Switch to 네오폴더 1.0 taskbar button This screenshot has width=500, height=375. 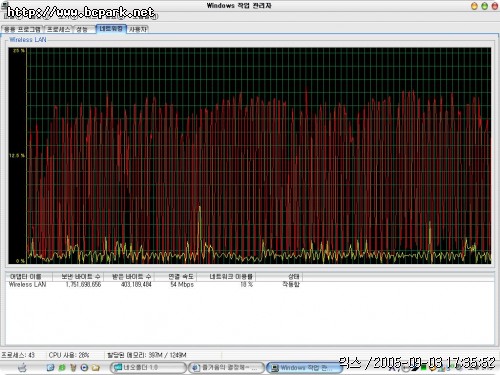coord(148,368)
